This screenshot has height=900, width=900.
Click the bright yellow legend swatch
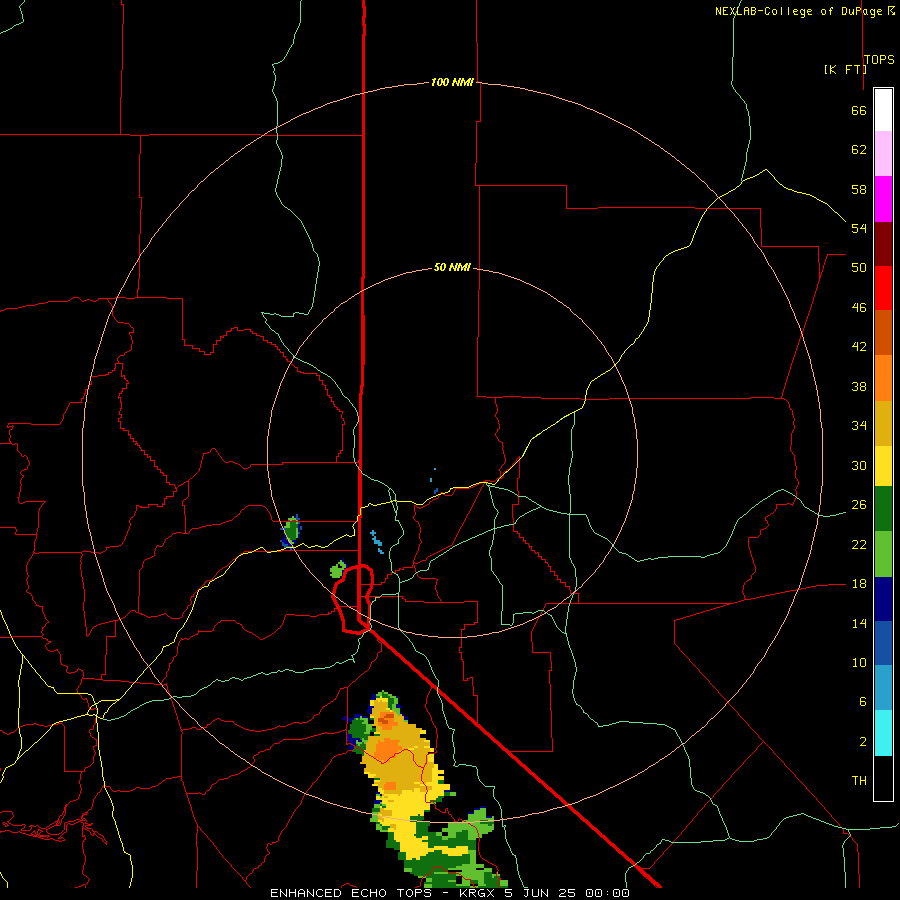883,466
